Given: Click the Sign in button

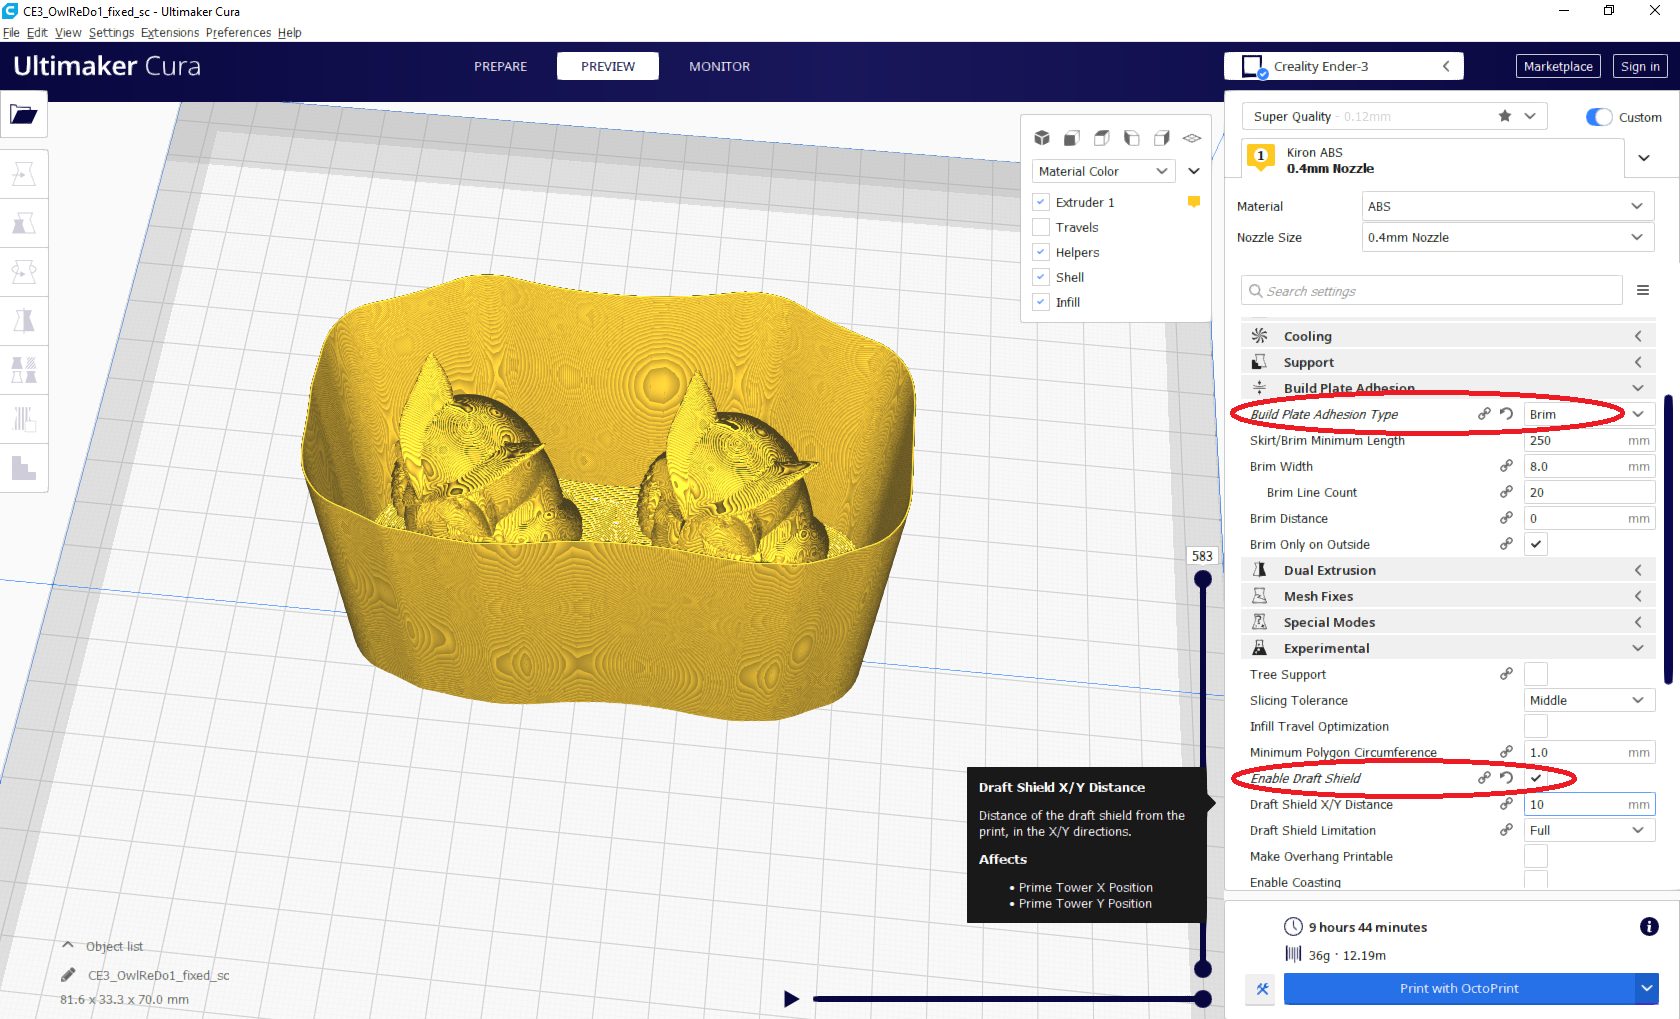Looking at the screenshot, I should click(1640, 66).
